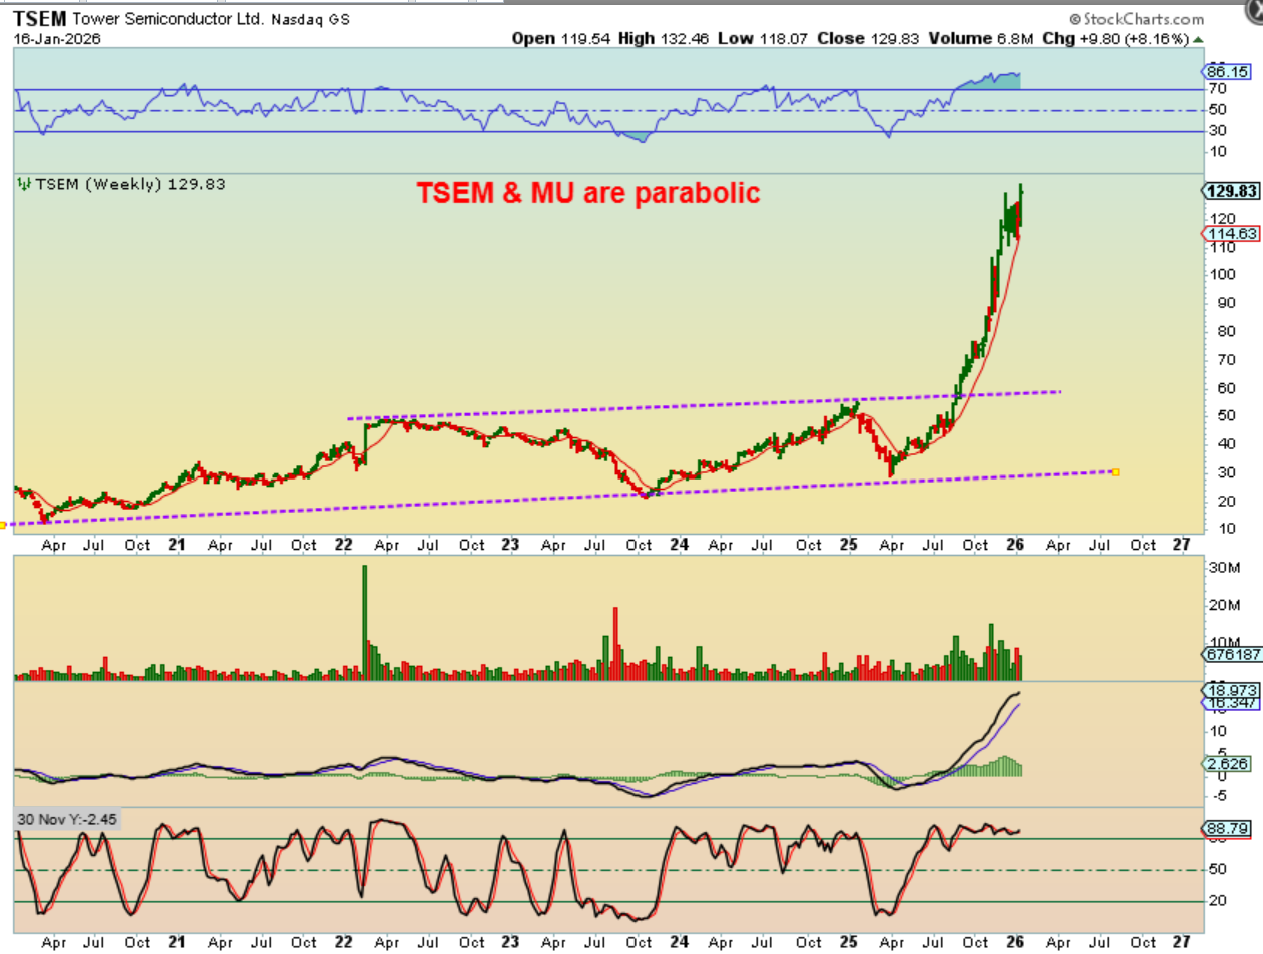Click the 16-Jan-2026 chart date
This screenshot has height=954, width=1263.
coord(57,39)
